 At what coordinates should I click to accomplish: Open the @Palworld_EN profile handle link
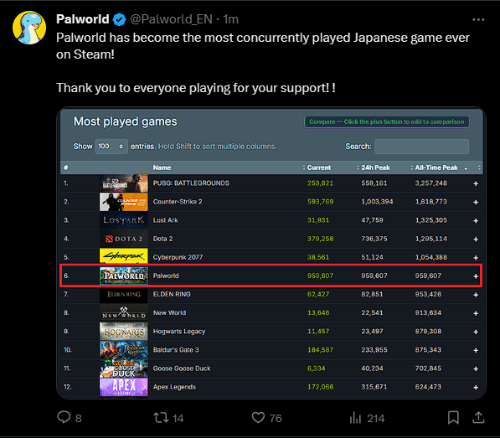pos(171,19)
